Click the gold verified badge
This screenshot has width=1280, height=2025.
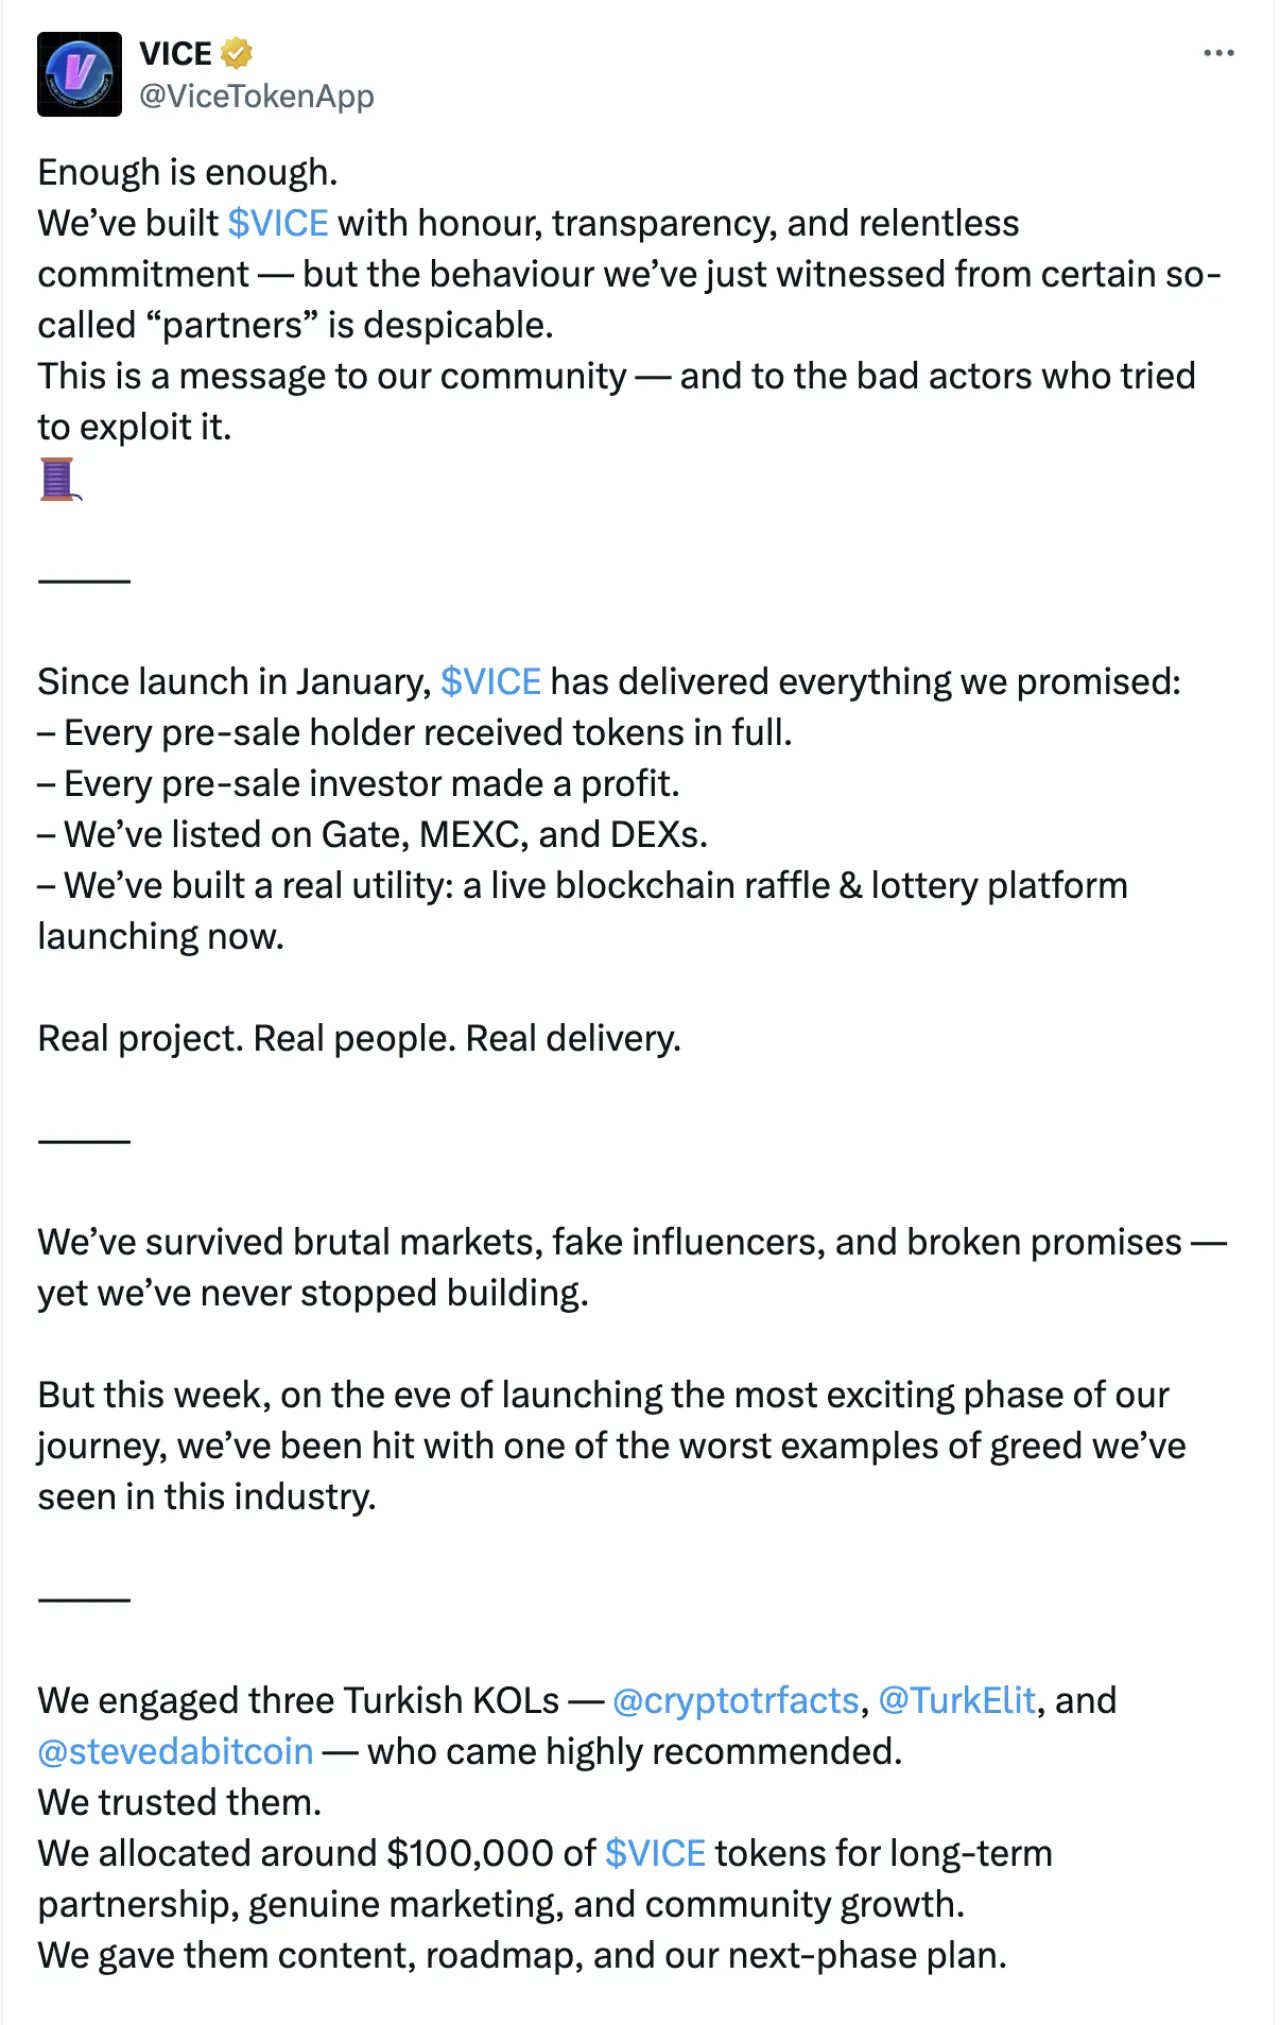[236, 53]
